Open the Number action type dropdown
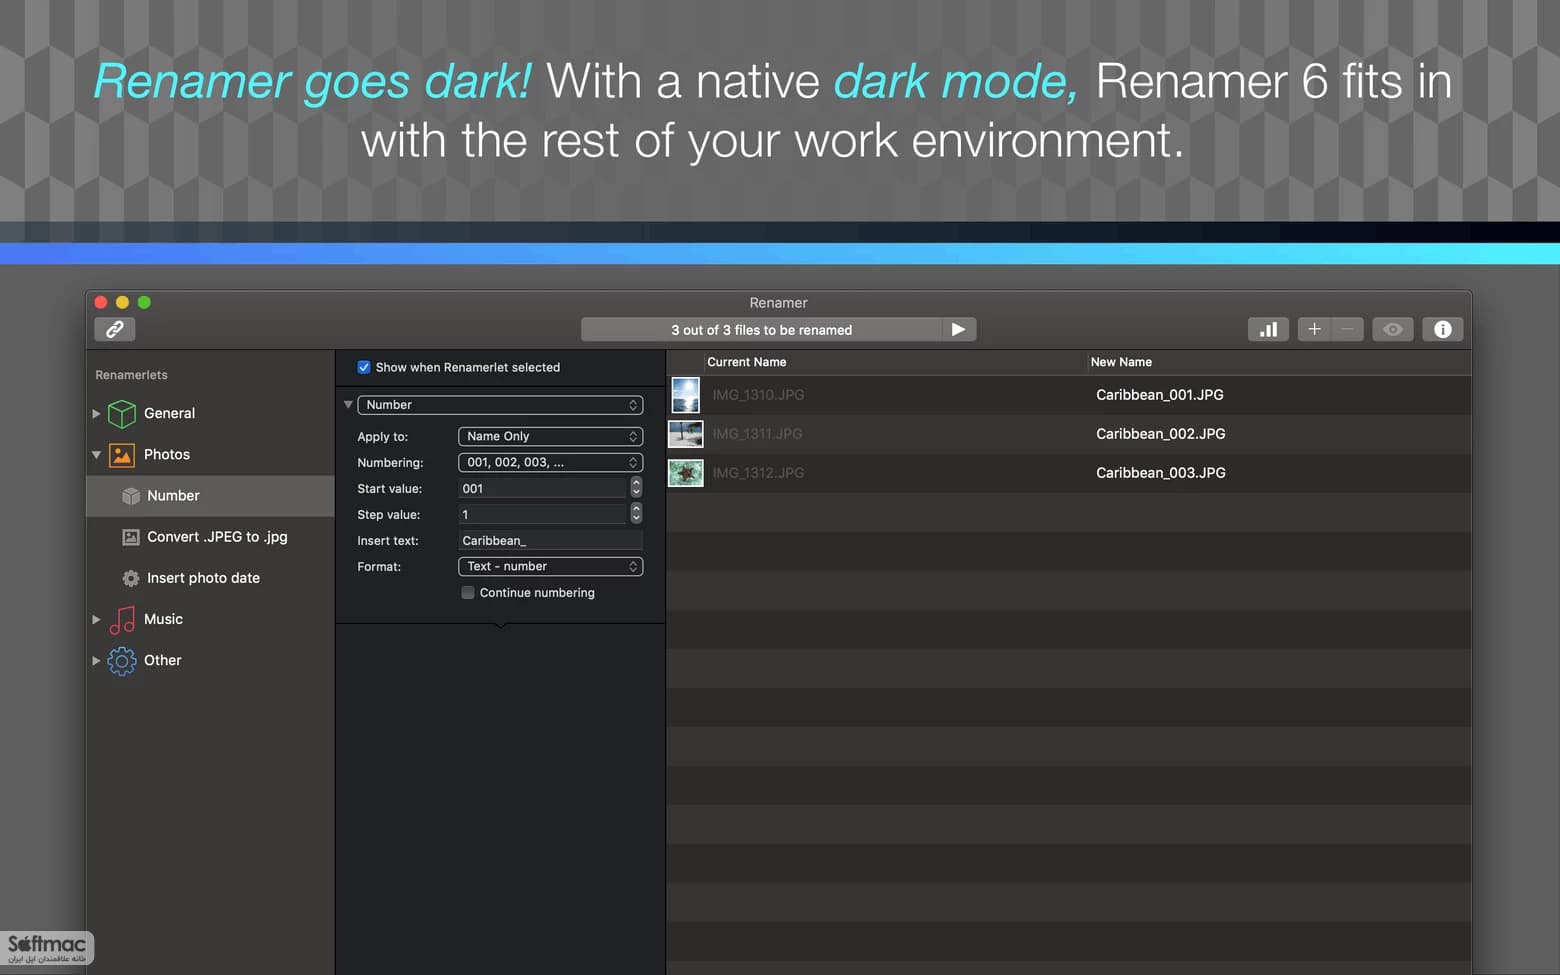 coord(500,405)
